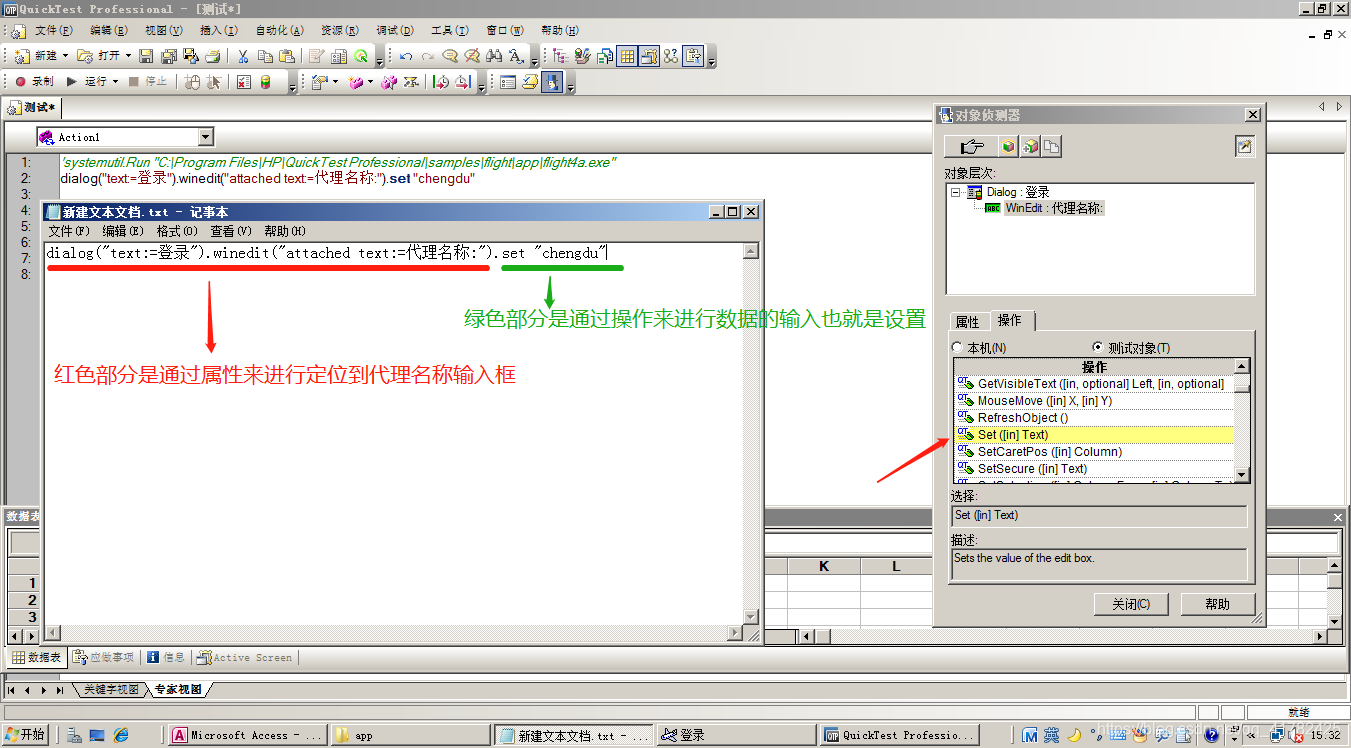Click the keep on top pin icon in Object Spy

(1244, 147)
